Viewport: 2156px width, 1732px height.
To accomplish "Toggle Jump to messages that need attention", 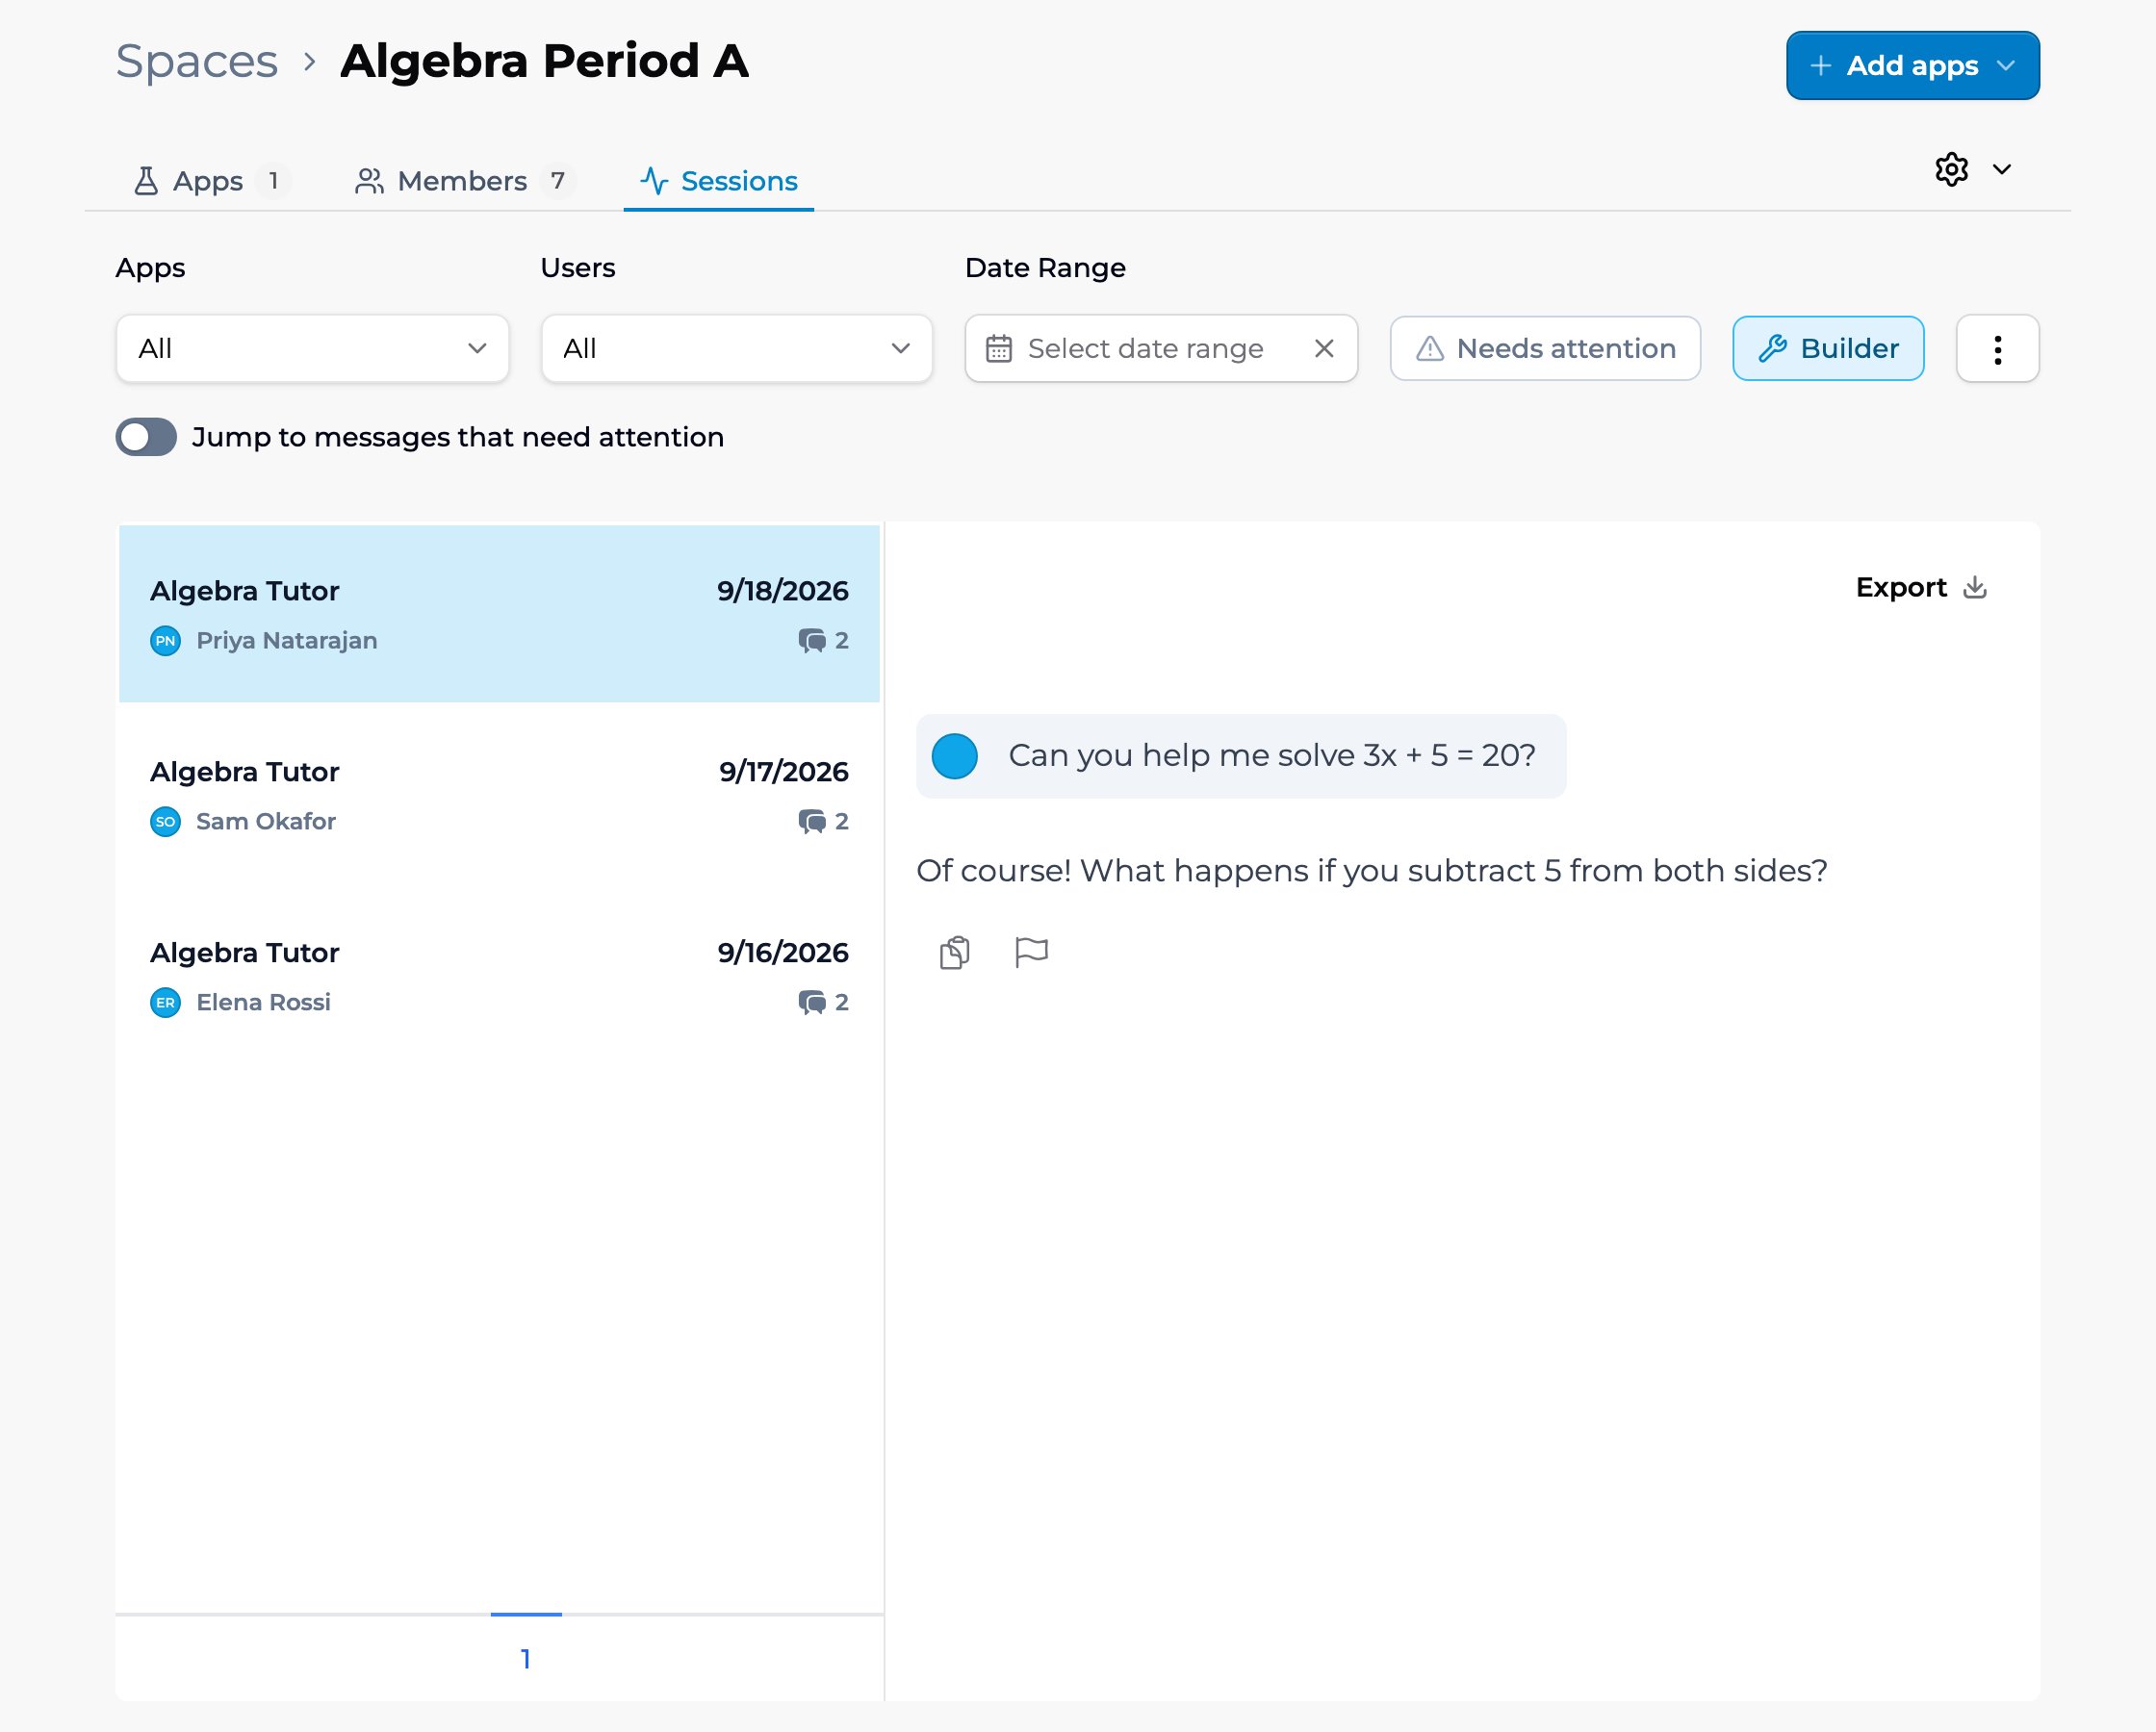I will tap(146, 437).
